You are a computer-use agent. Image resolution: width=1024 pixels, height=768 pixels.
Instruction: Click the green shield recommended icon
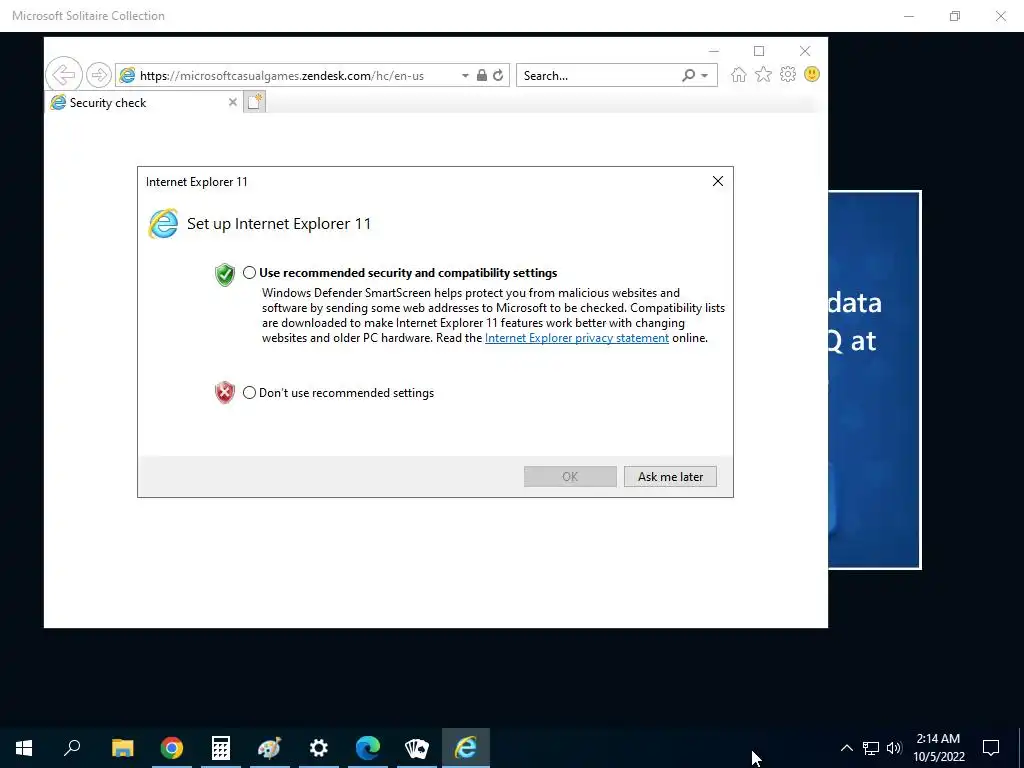(x=225, y=274)
